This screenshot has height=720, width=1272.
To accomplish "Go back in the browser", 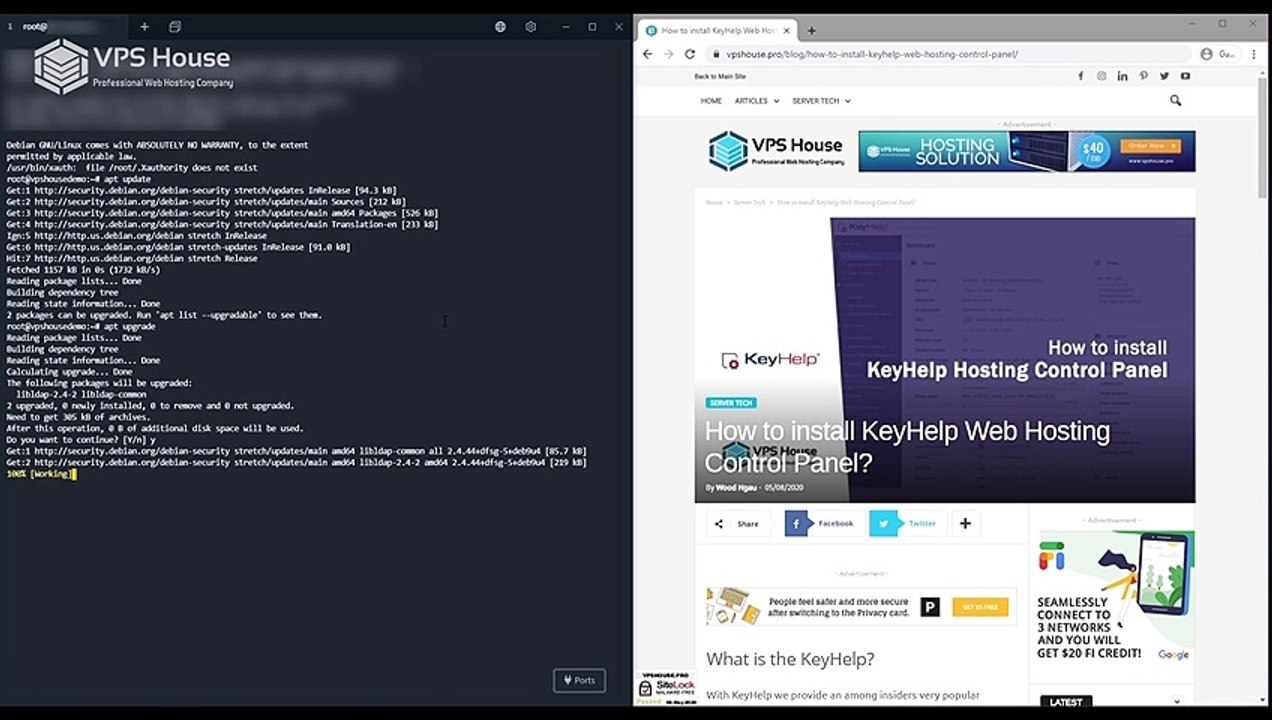I will [x=647, y=54].
